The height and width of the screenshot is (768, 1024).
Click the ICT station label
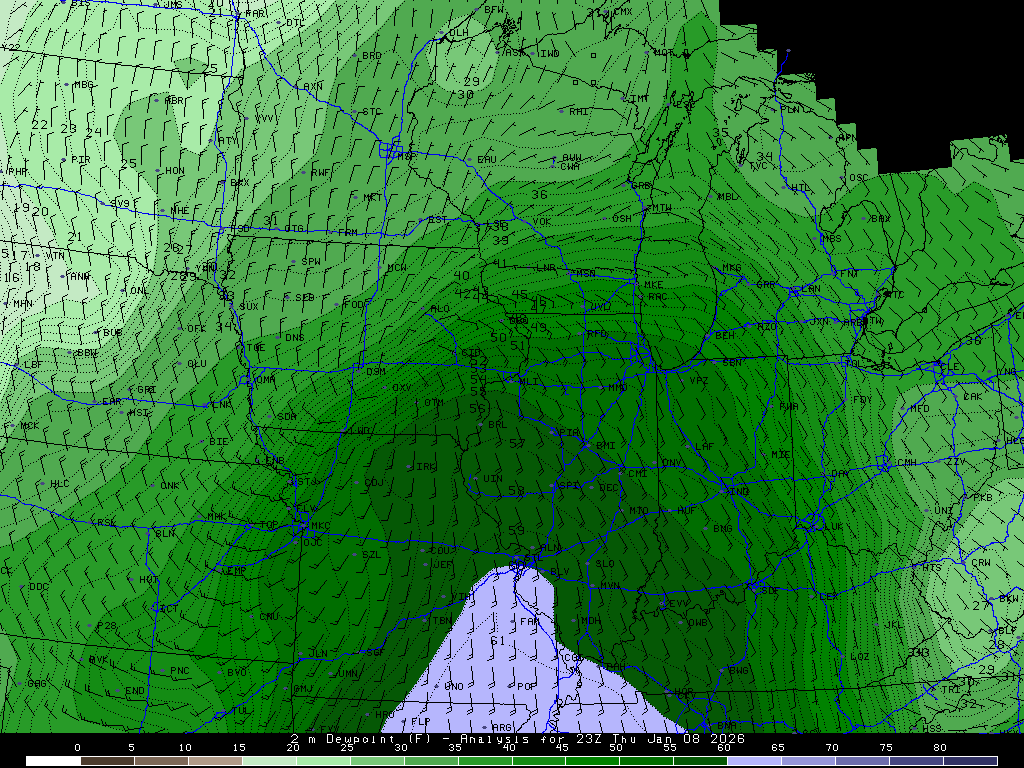(169, 609)
